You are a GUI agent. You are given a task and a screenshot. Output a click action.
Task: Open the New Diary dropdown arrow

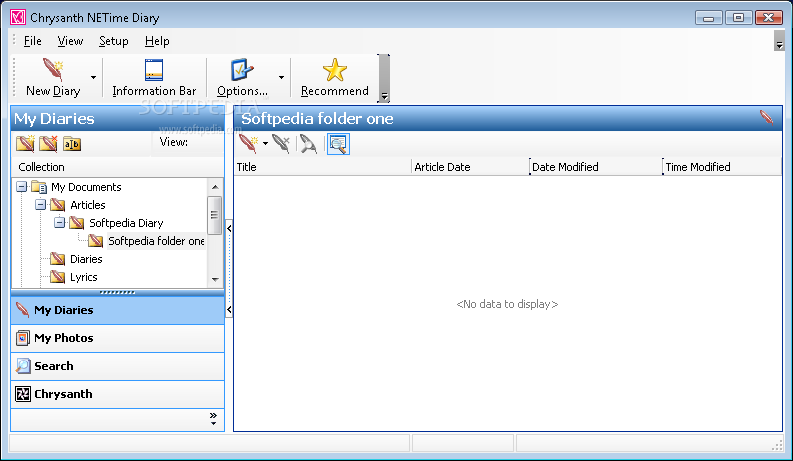(x=94, y=77)
